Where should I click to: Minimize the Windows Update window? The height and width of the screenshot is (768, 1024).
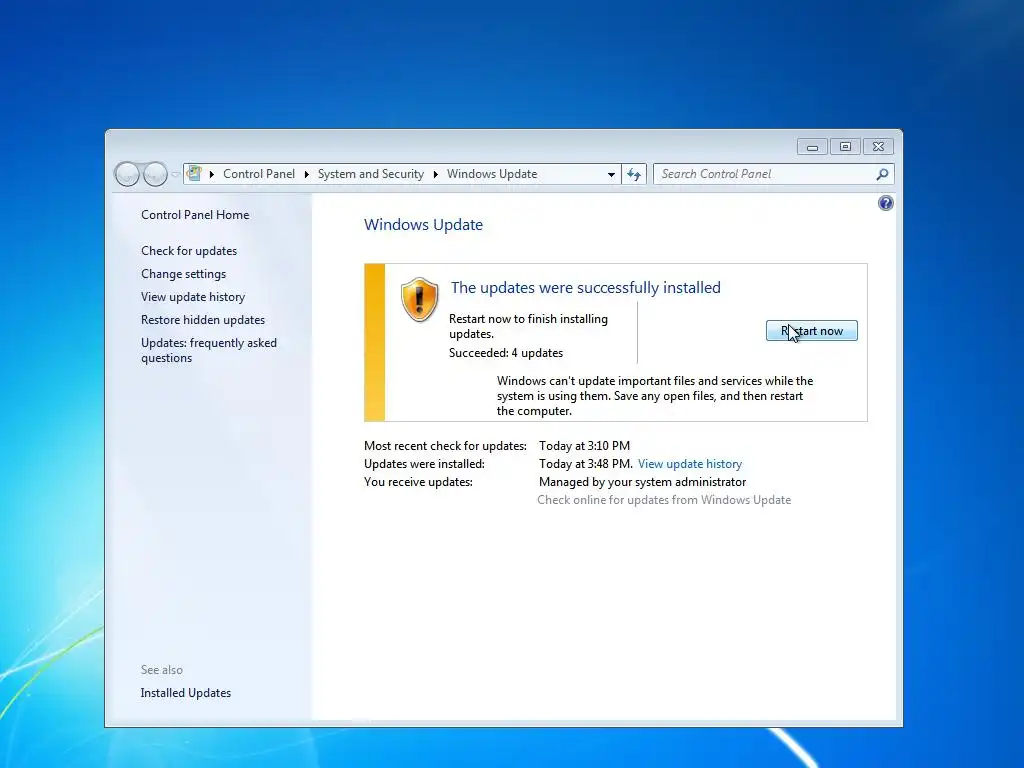(812, 147)
